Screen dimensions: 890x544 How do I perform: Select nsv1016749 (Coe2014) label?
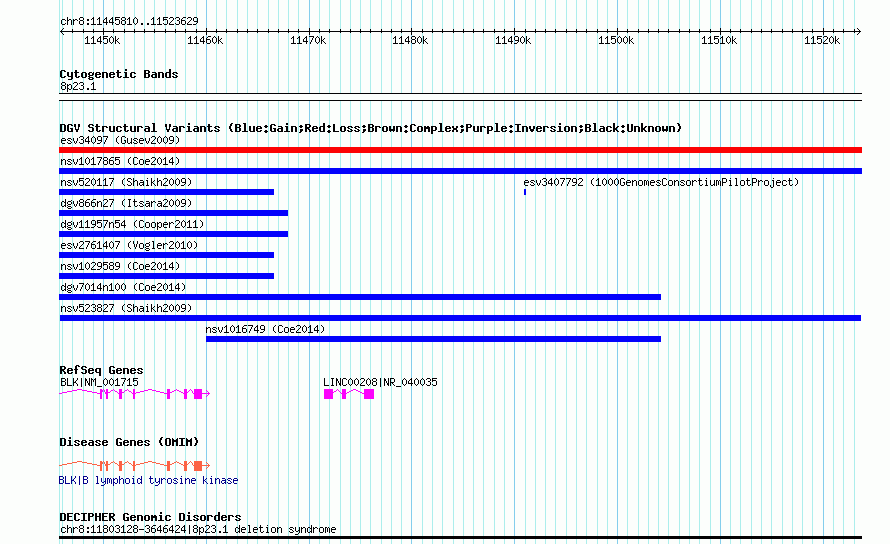pyautogui.click(x=265, y=329)
